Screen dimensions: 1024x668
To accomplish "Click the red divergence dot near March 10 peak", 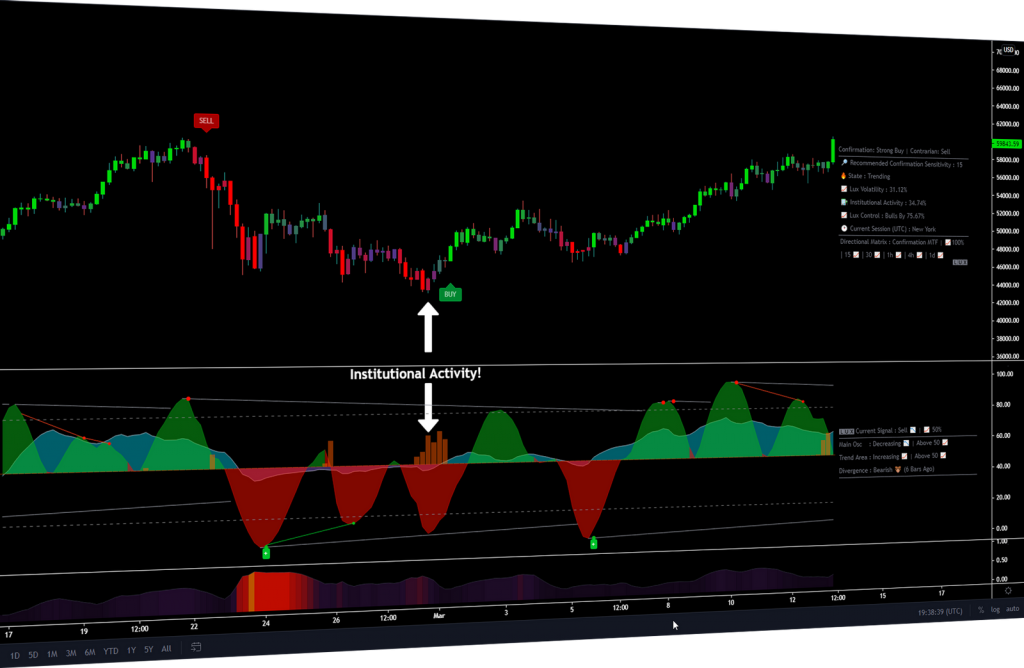I will 736,383.
